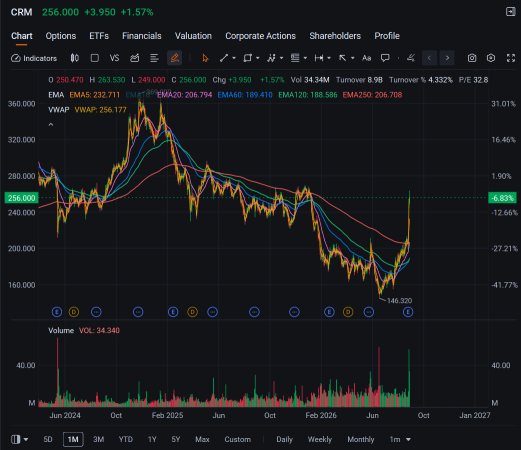This screenshot has width=521, height=450.
Task: Switch to the Financials tab
Action: coord(142,36)
